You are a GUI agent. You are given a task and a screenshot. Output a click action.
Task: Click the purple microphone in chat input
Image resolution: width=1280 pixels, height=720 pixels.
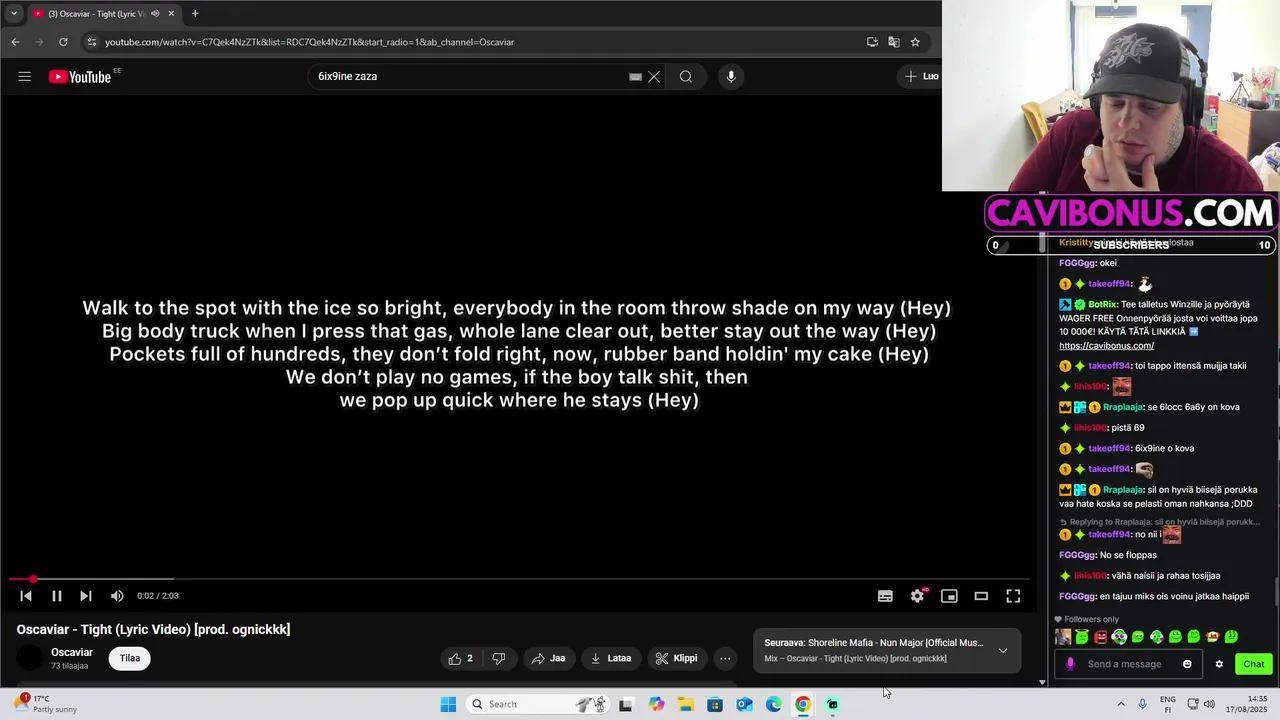1071,664
